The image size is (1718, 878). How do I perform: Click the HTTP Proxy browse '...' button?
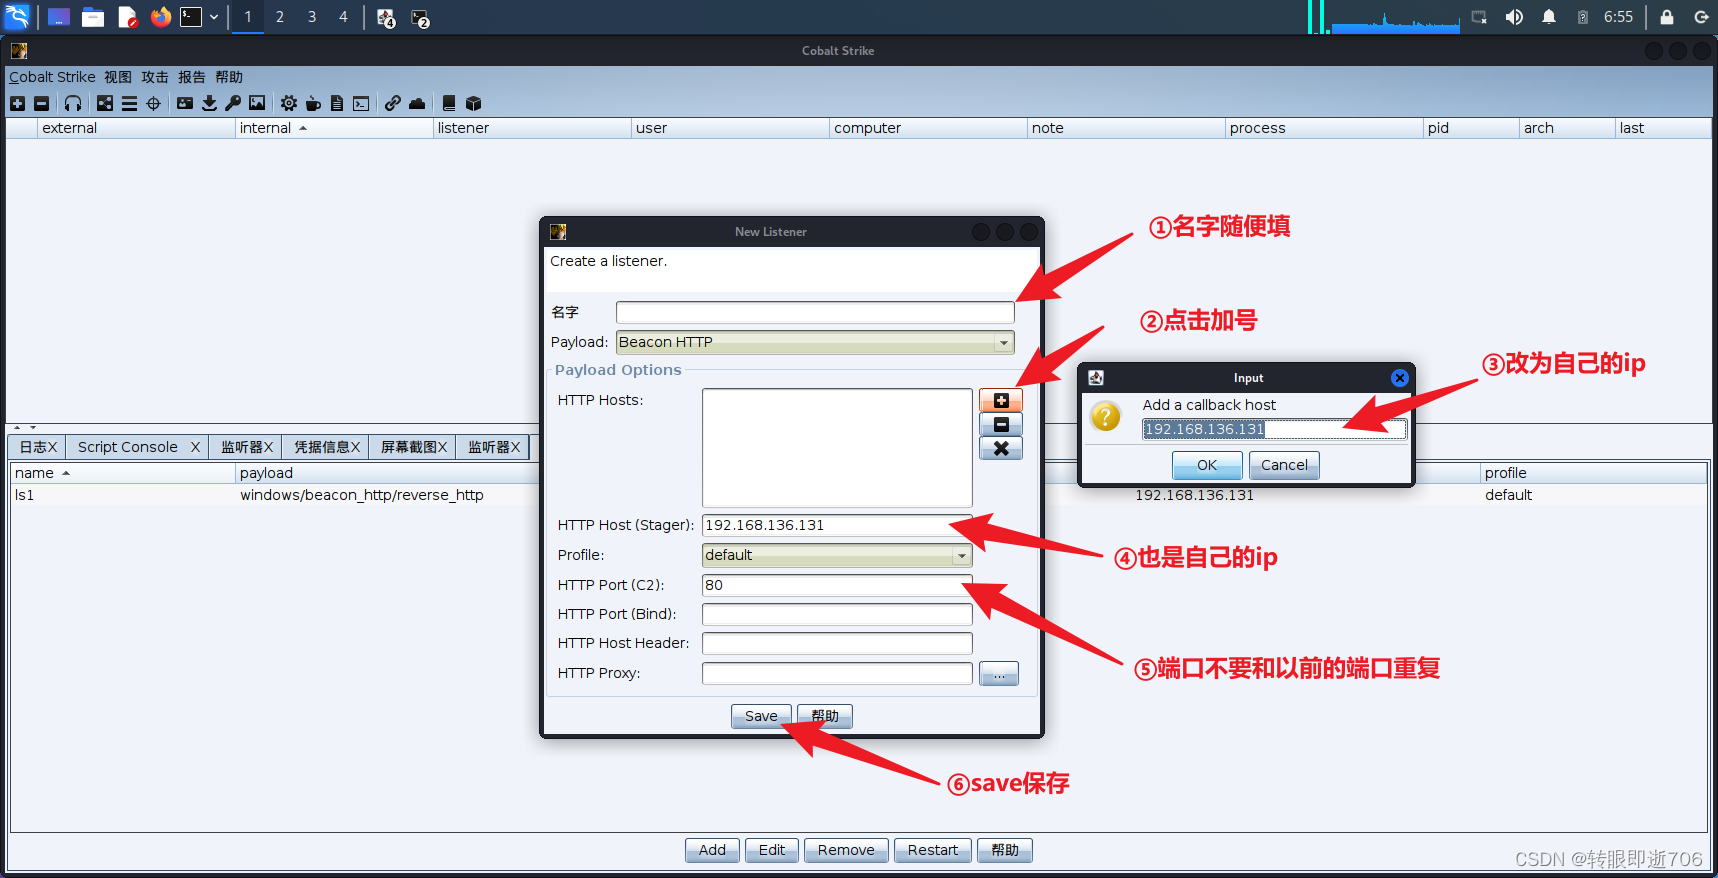tap(999, 673)
